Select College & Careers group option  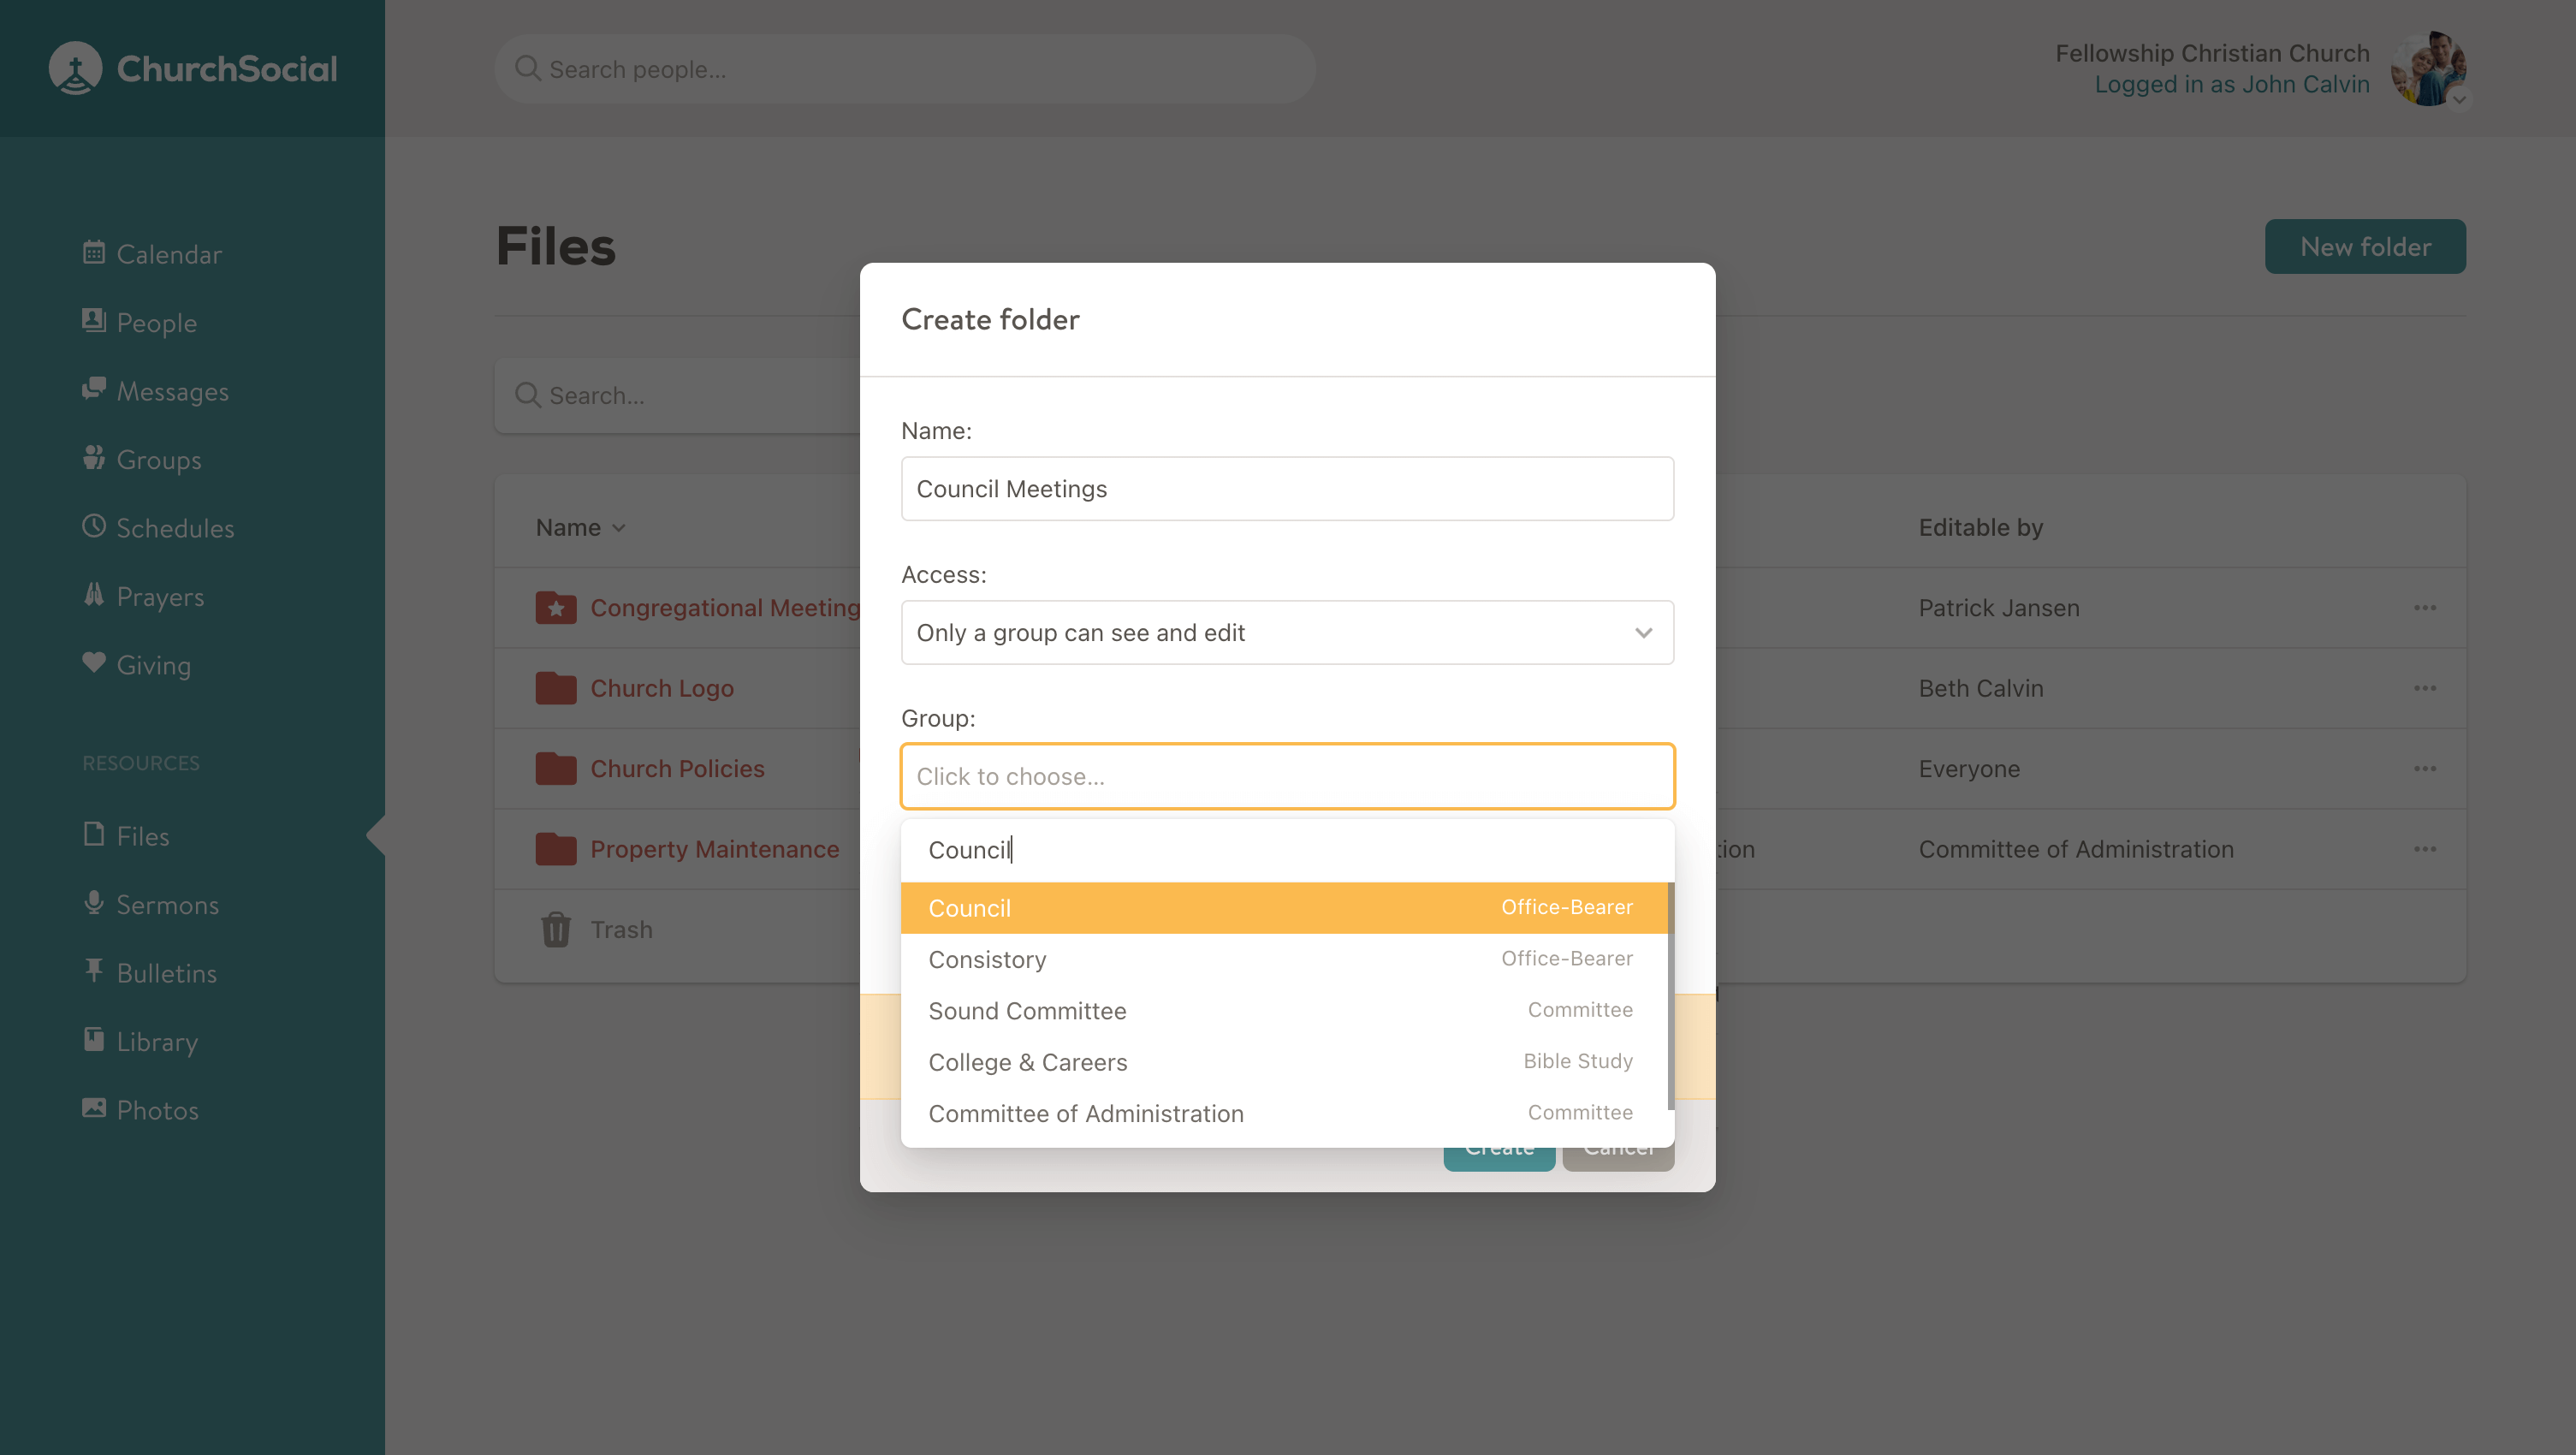click(1284, 1062)
